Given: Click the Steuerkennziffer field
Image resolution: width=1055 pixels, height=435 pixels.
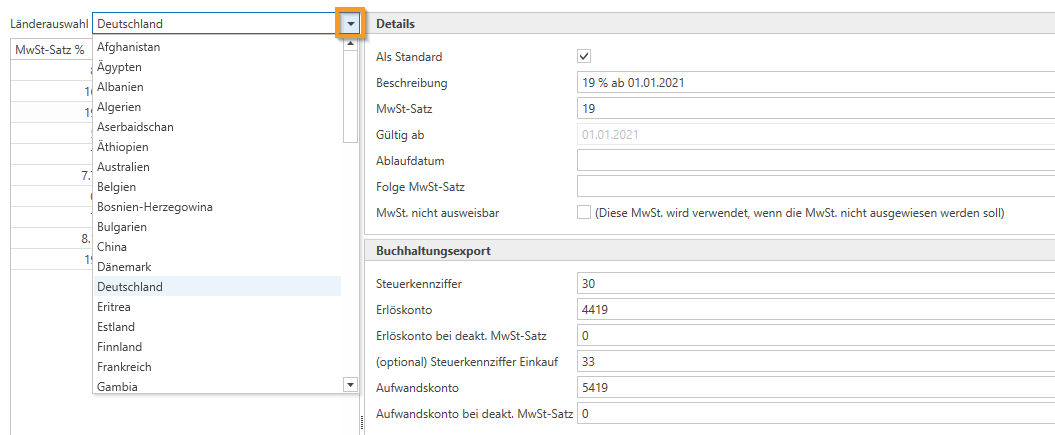Looking at the screenshot, I should click(815, 284).
